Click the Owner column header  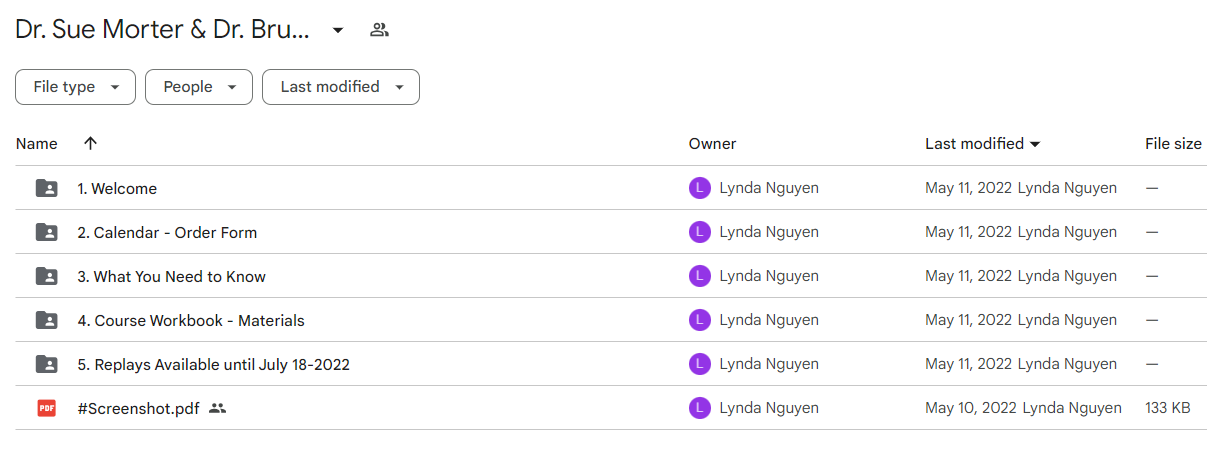coord(712,144)
